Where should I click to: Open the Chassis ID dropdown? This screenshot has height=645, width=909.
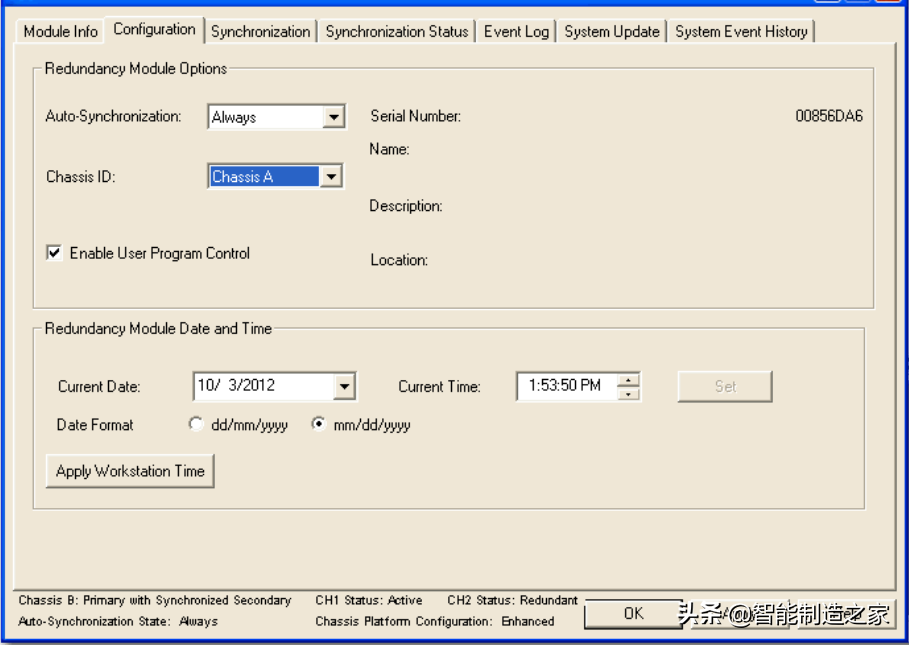point(331,177)
